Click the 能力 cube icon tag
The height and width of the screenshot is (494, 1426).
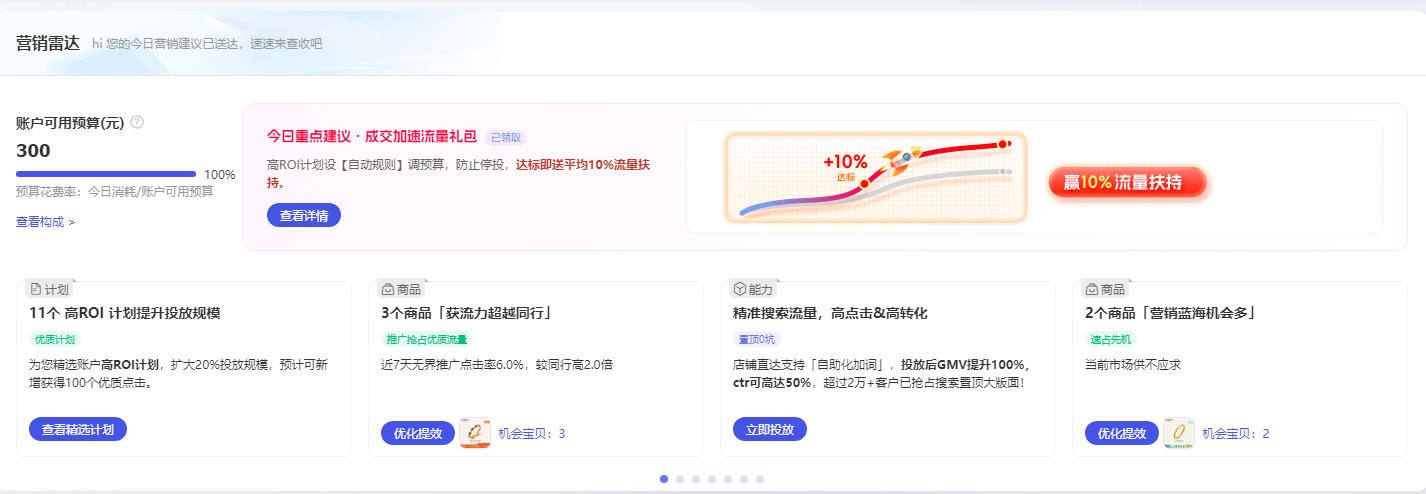point(740,289)
